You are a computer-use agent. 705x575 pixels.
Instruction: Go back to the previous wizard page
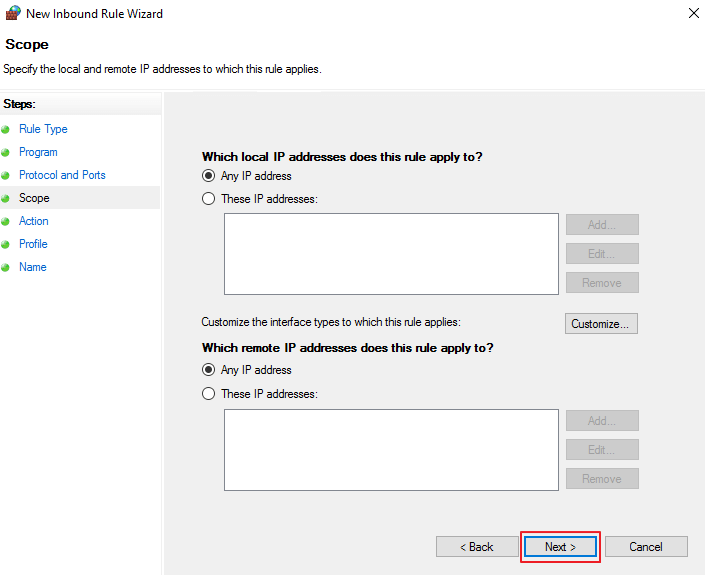click(477, 547)
